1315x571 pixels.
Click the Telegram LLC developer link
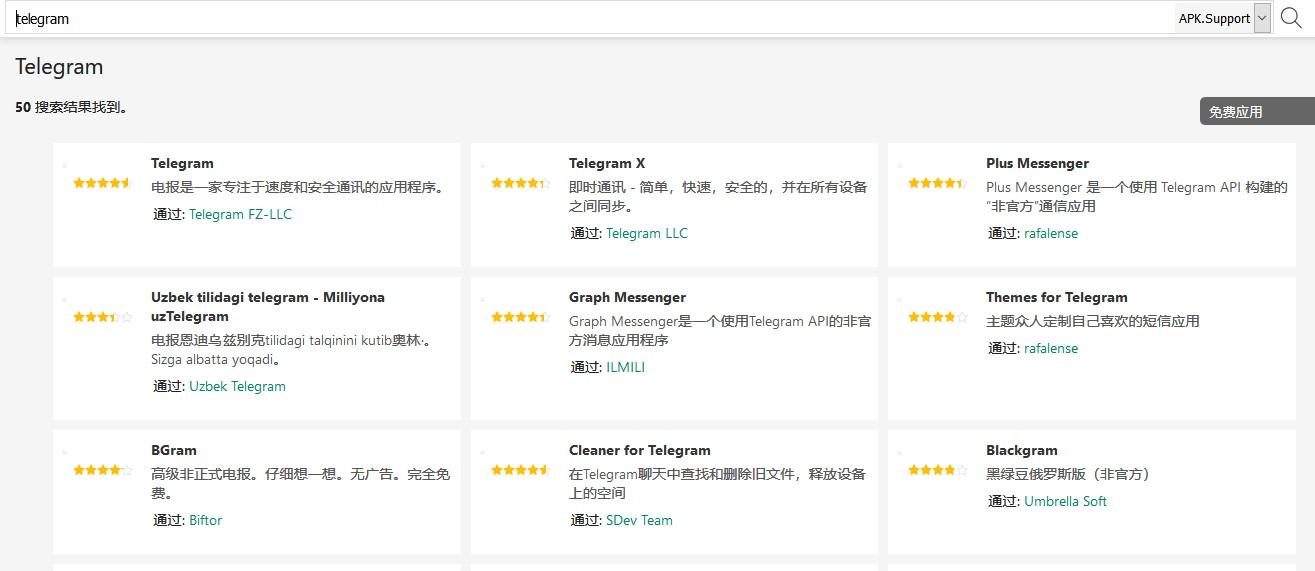coord(647,233)
